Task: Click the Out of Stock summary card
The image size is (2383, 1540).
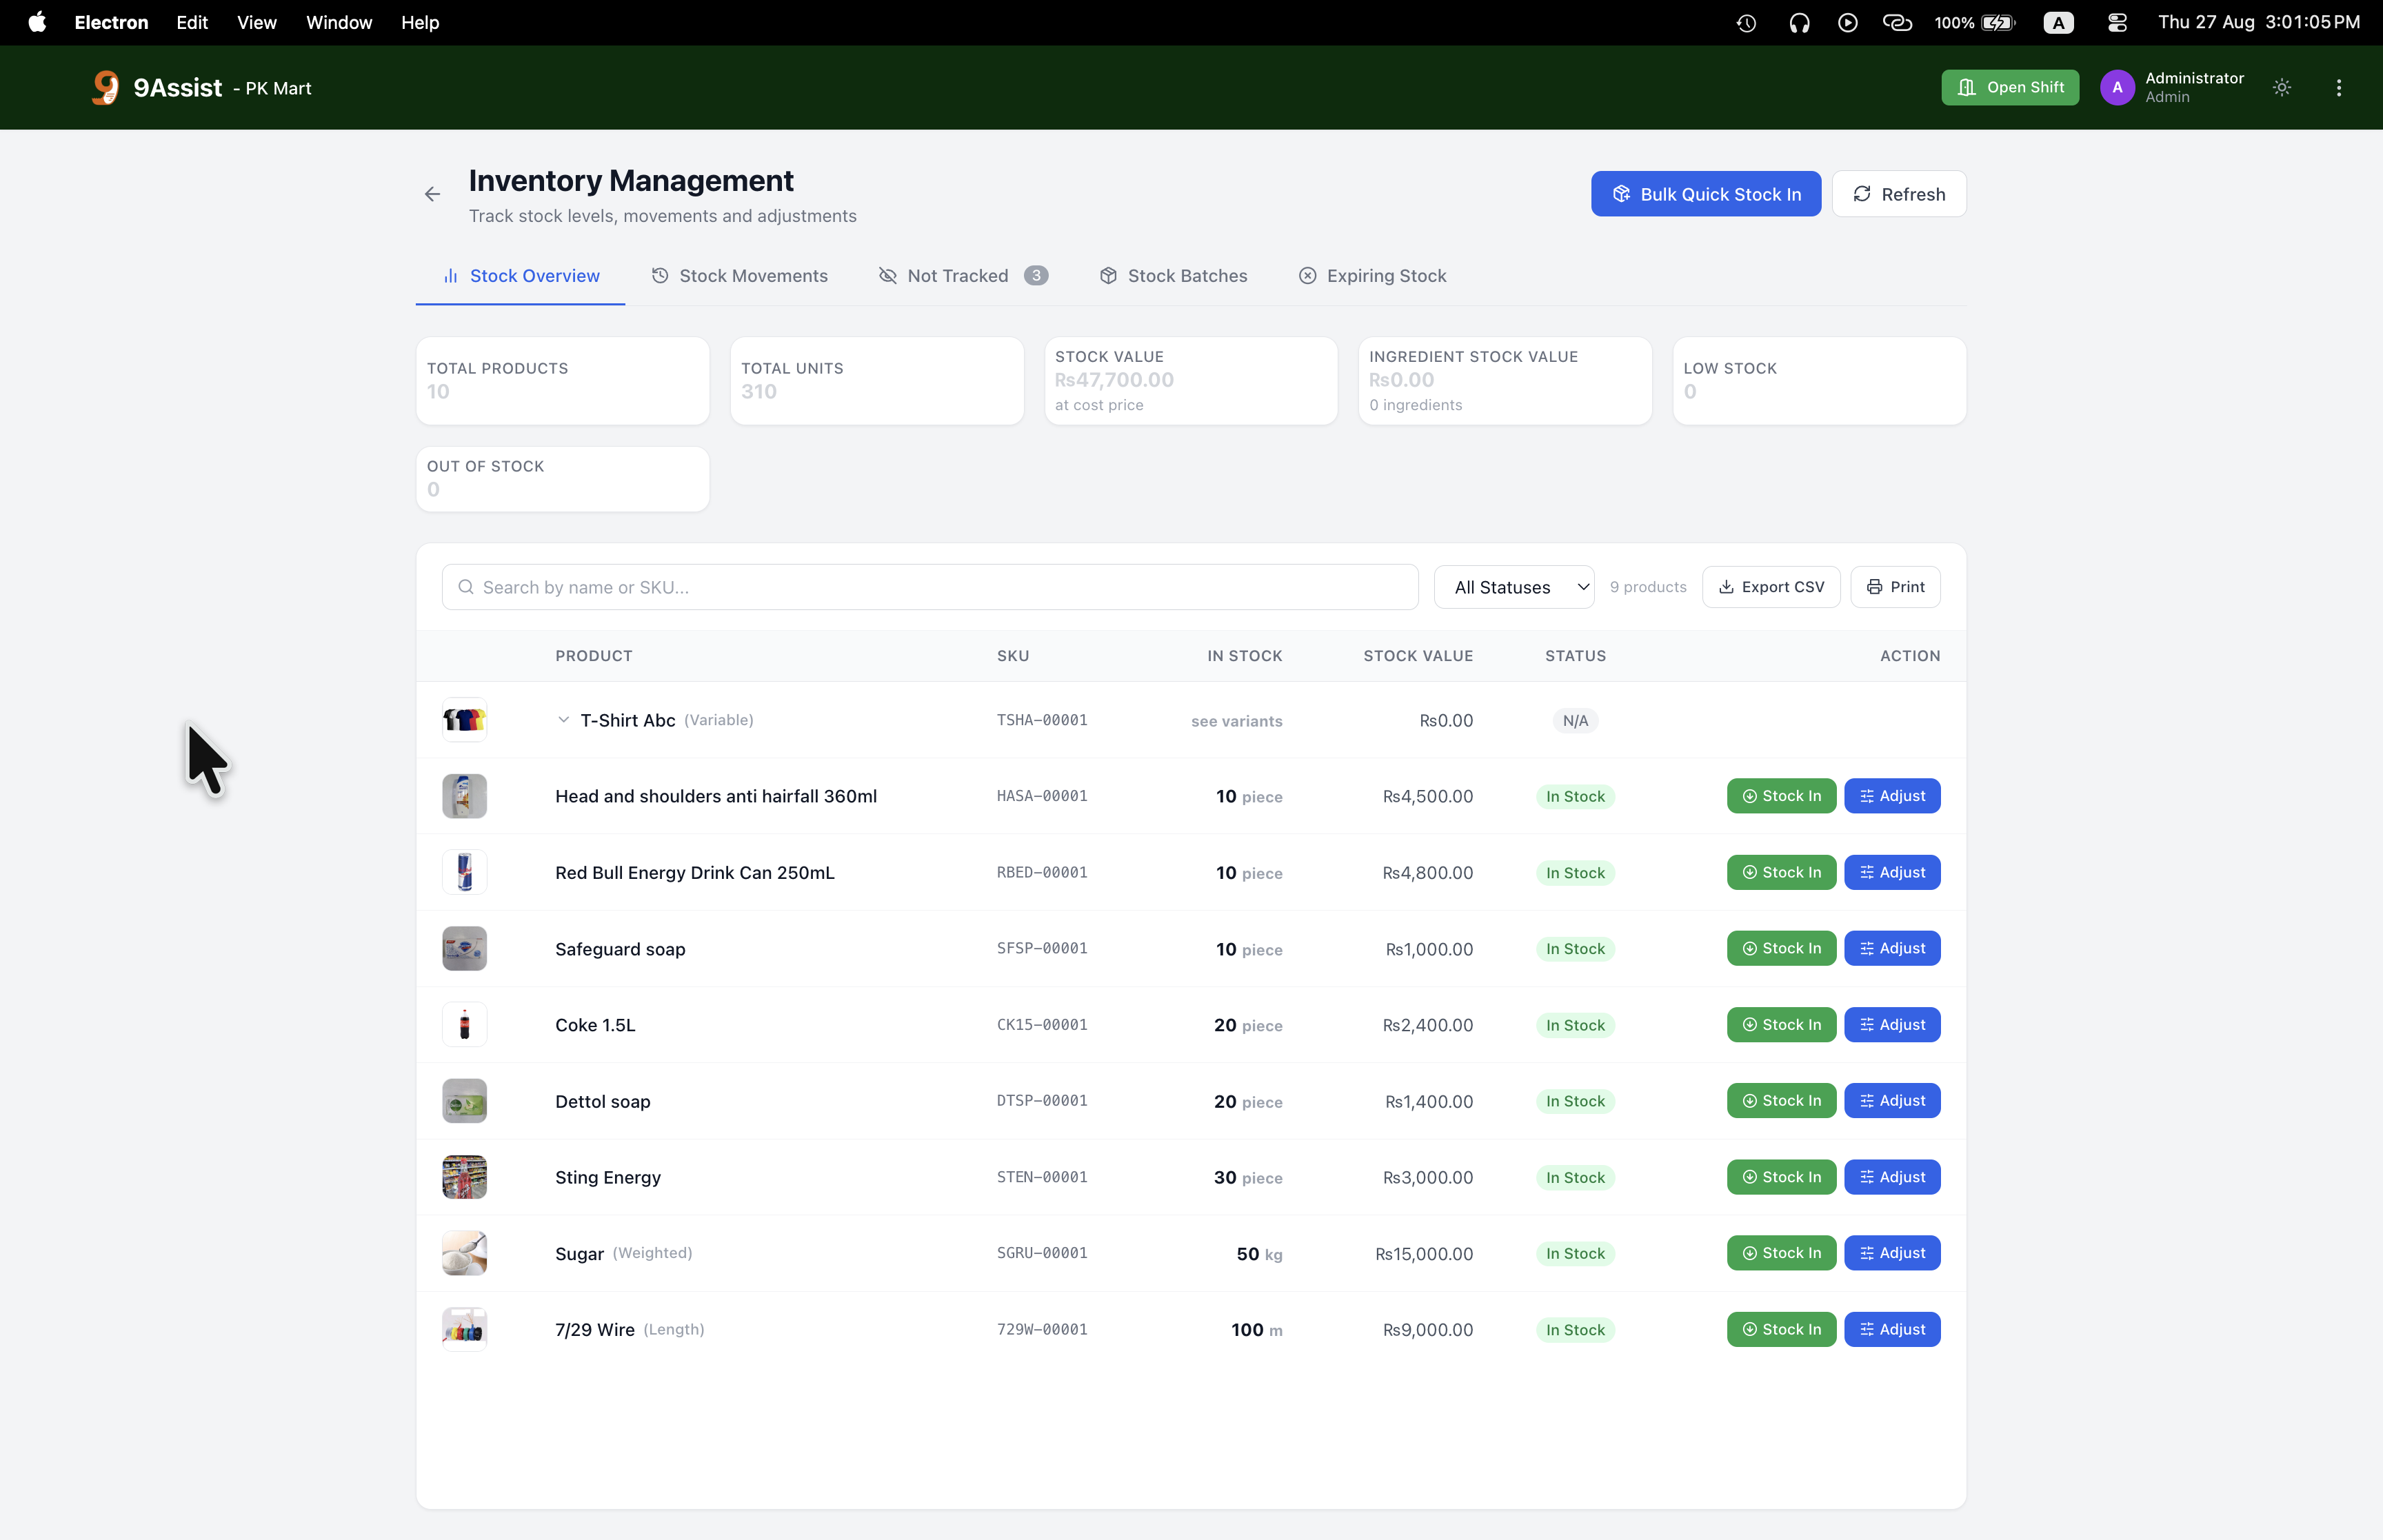Action: (563, 479)
